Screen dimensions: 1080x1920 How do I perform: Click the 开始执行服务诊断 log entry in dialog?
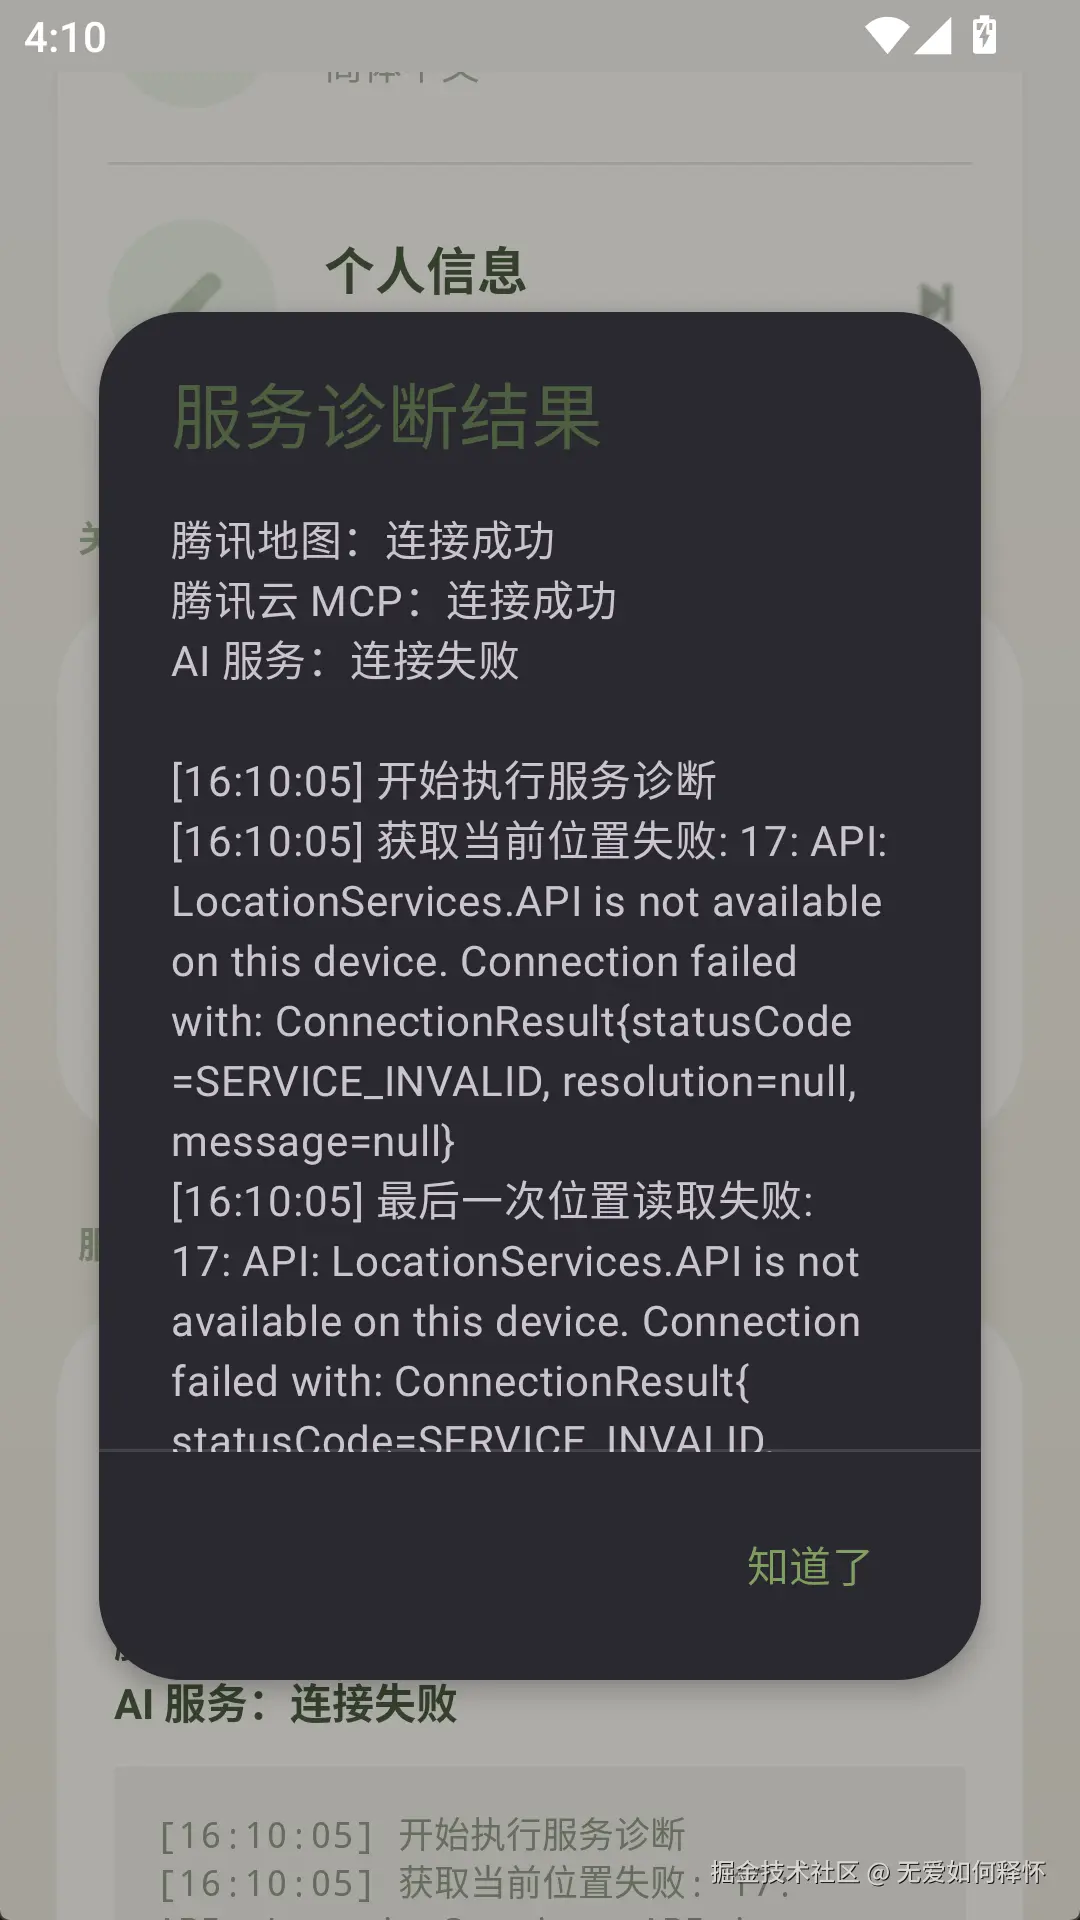point(444,781)
